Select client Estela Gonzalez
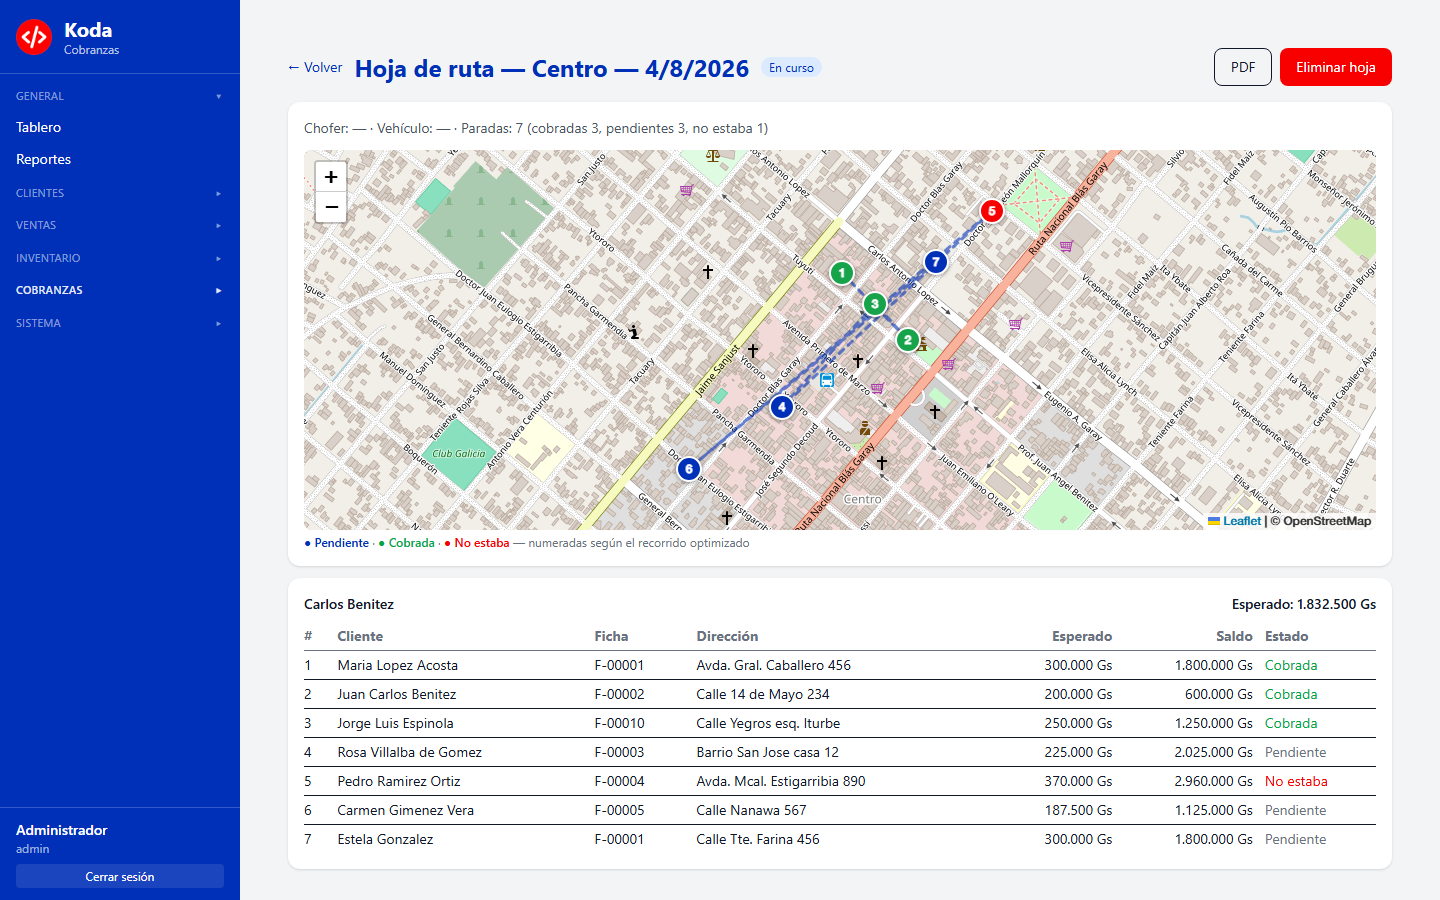Viewport: 1440px width, 900px height. point(386,839)
